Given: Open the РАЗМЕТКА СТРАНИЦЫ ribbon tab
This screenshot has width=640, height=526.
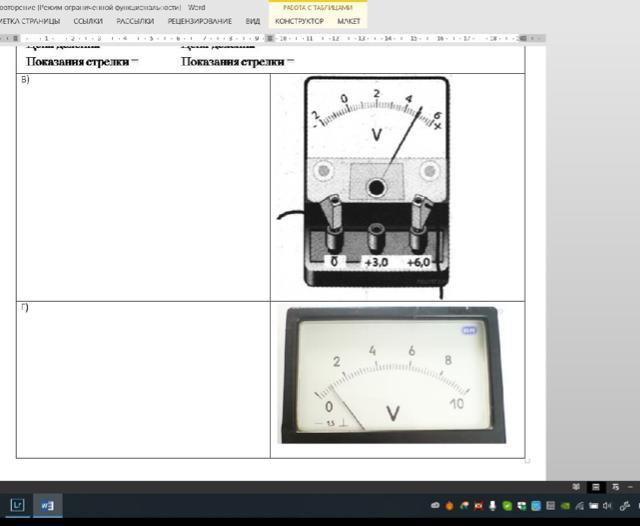Looking at the screenshot, I should 28,20.
